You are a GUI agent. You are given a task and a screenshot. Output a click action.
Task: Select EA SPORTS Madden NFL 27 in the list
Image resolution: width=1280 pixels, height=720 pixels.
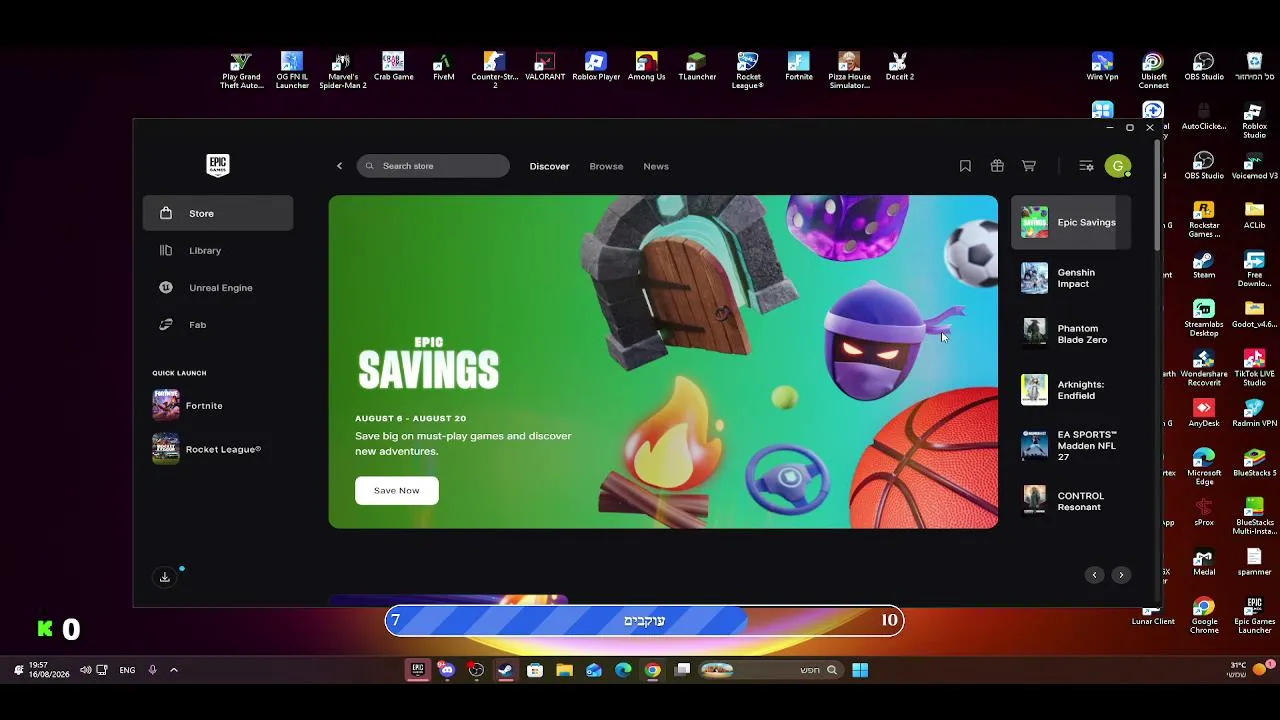click(1071, 446)
